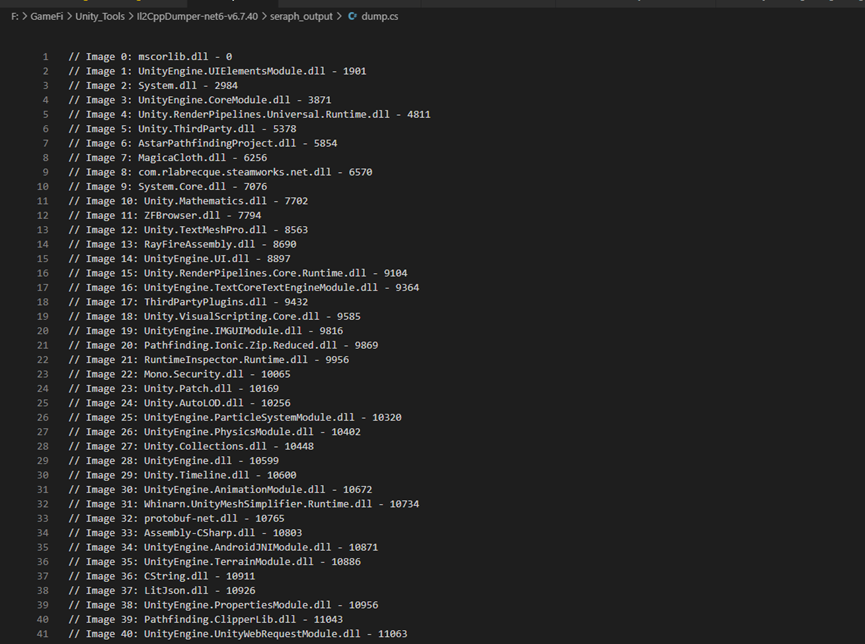This screenshot has height=644, width=865.
Task: Open the dump.cs breadcrumb item
Action: coord(378,18)
